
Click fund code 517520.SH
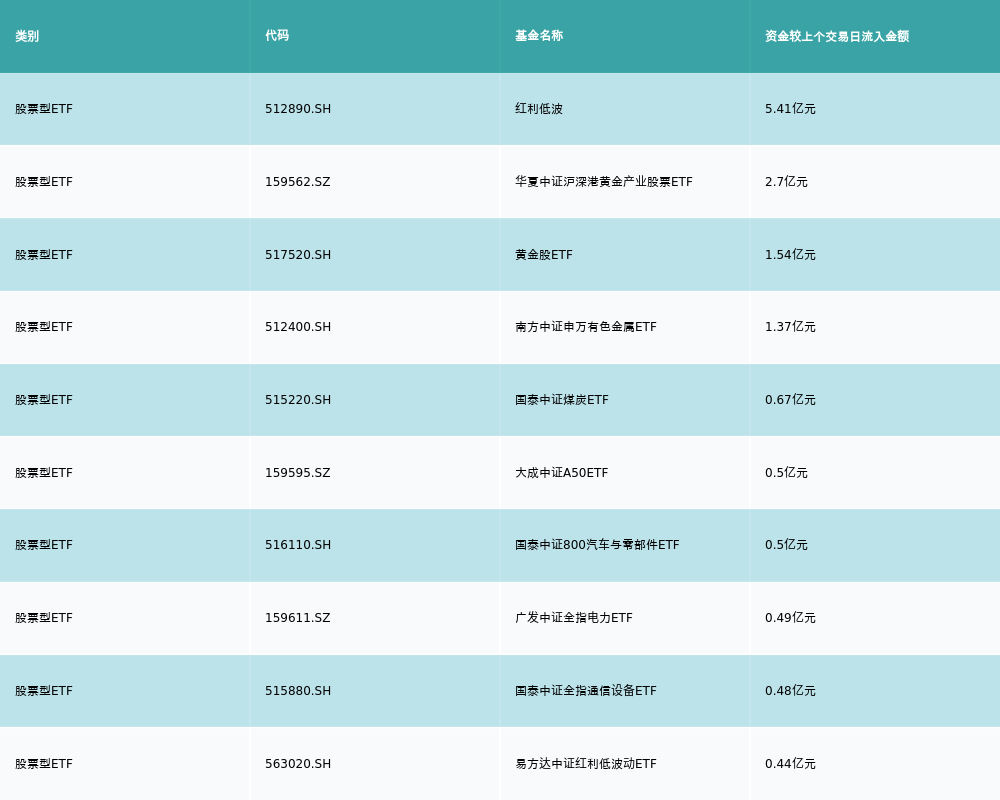coord(298,255)
